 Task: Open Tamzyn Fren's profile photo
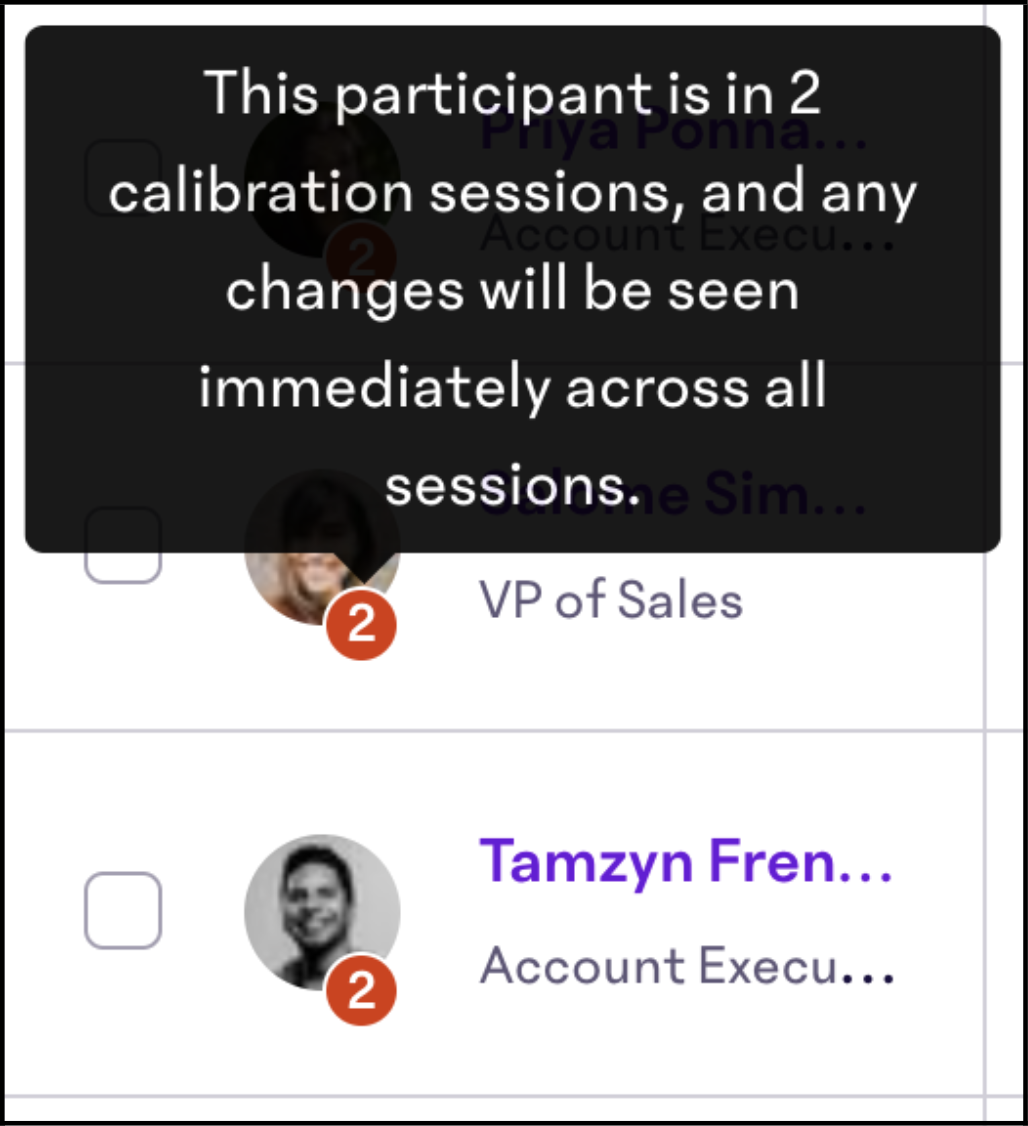(x=322, y=912)
